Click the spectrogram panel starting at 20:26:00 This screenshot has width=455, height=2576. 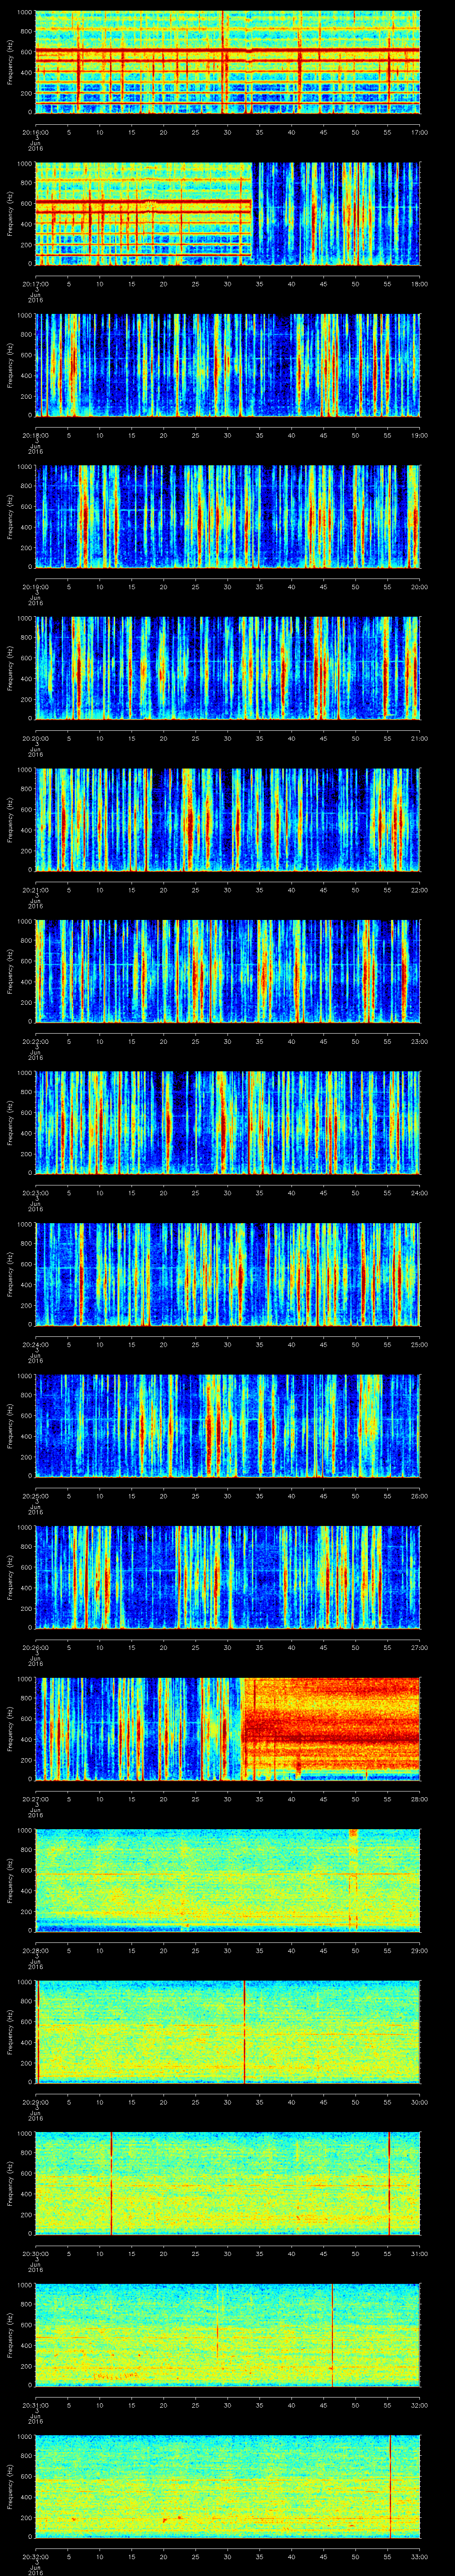pos(228,1577)
